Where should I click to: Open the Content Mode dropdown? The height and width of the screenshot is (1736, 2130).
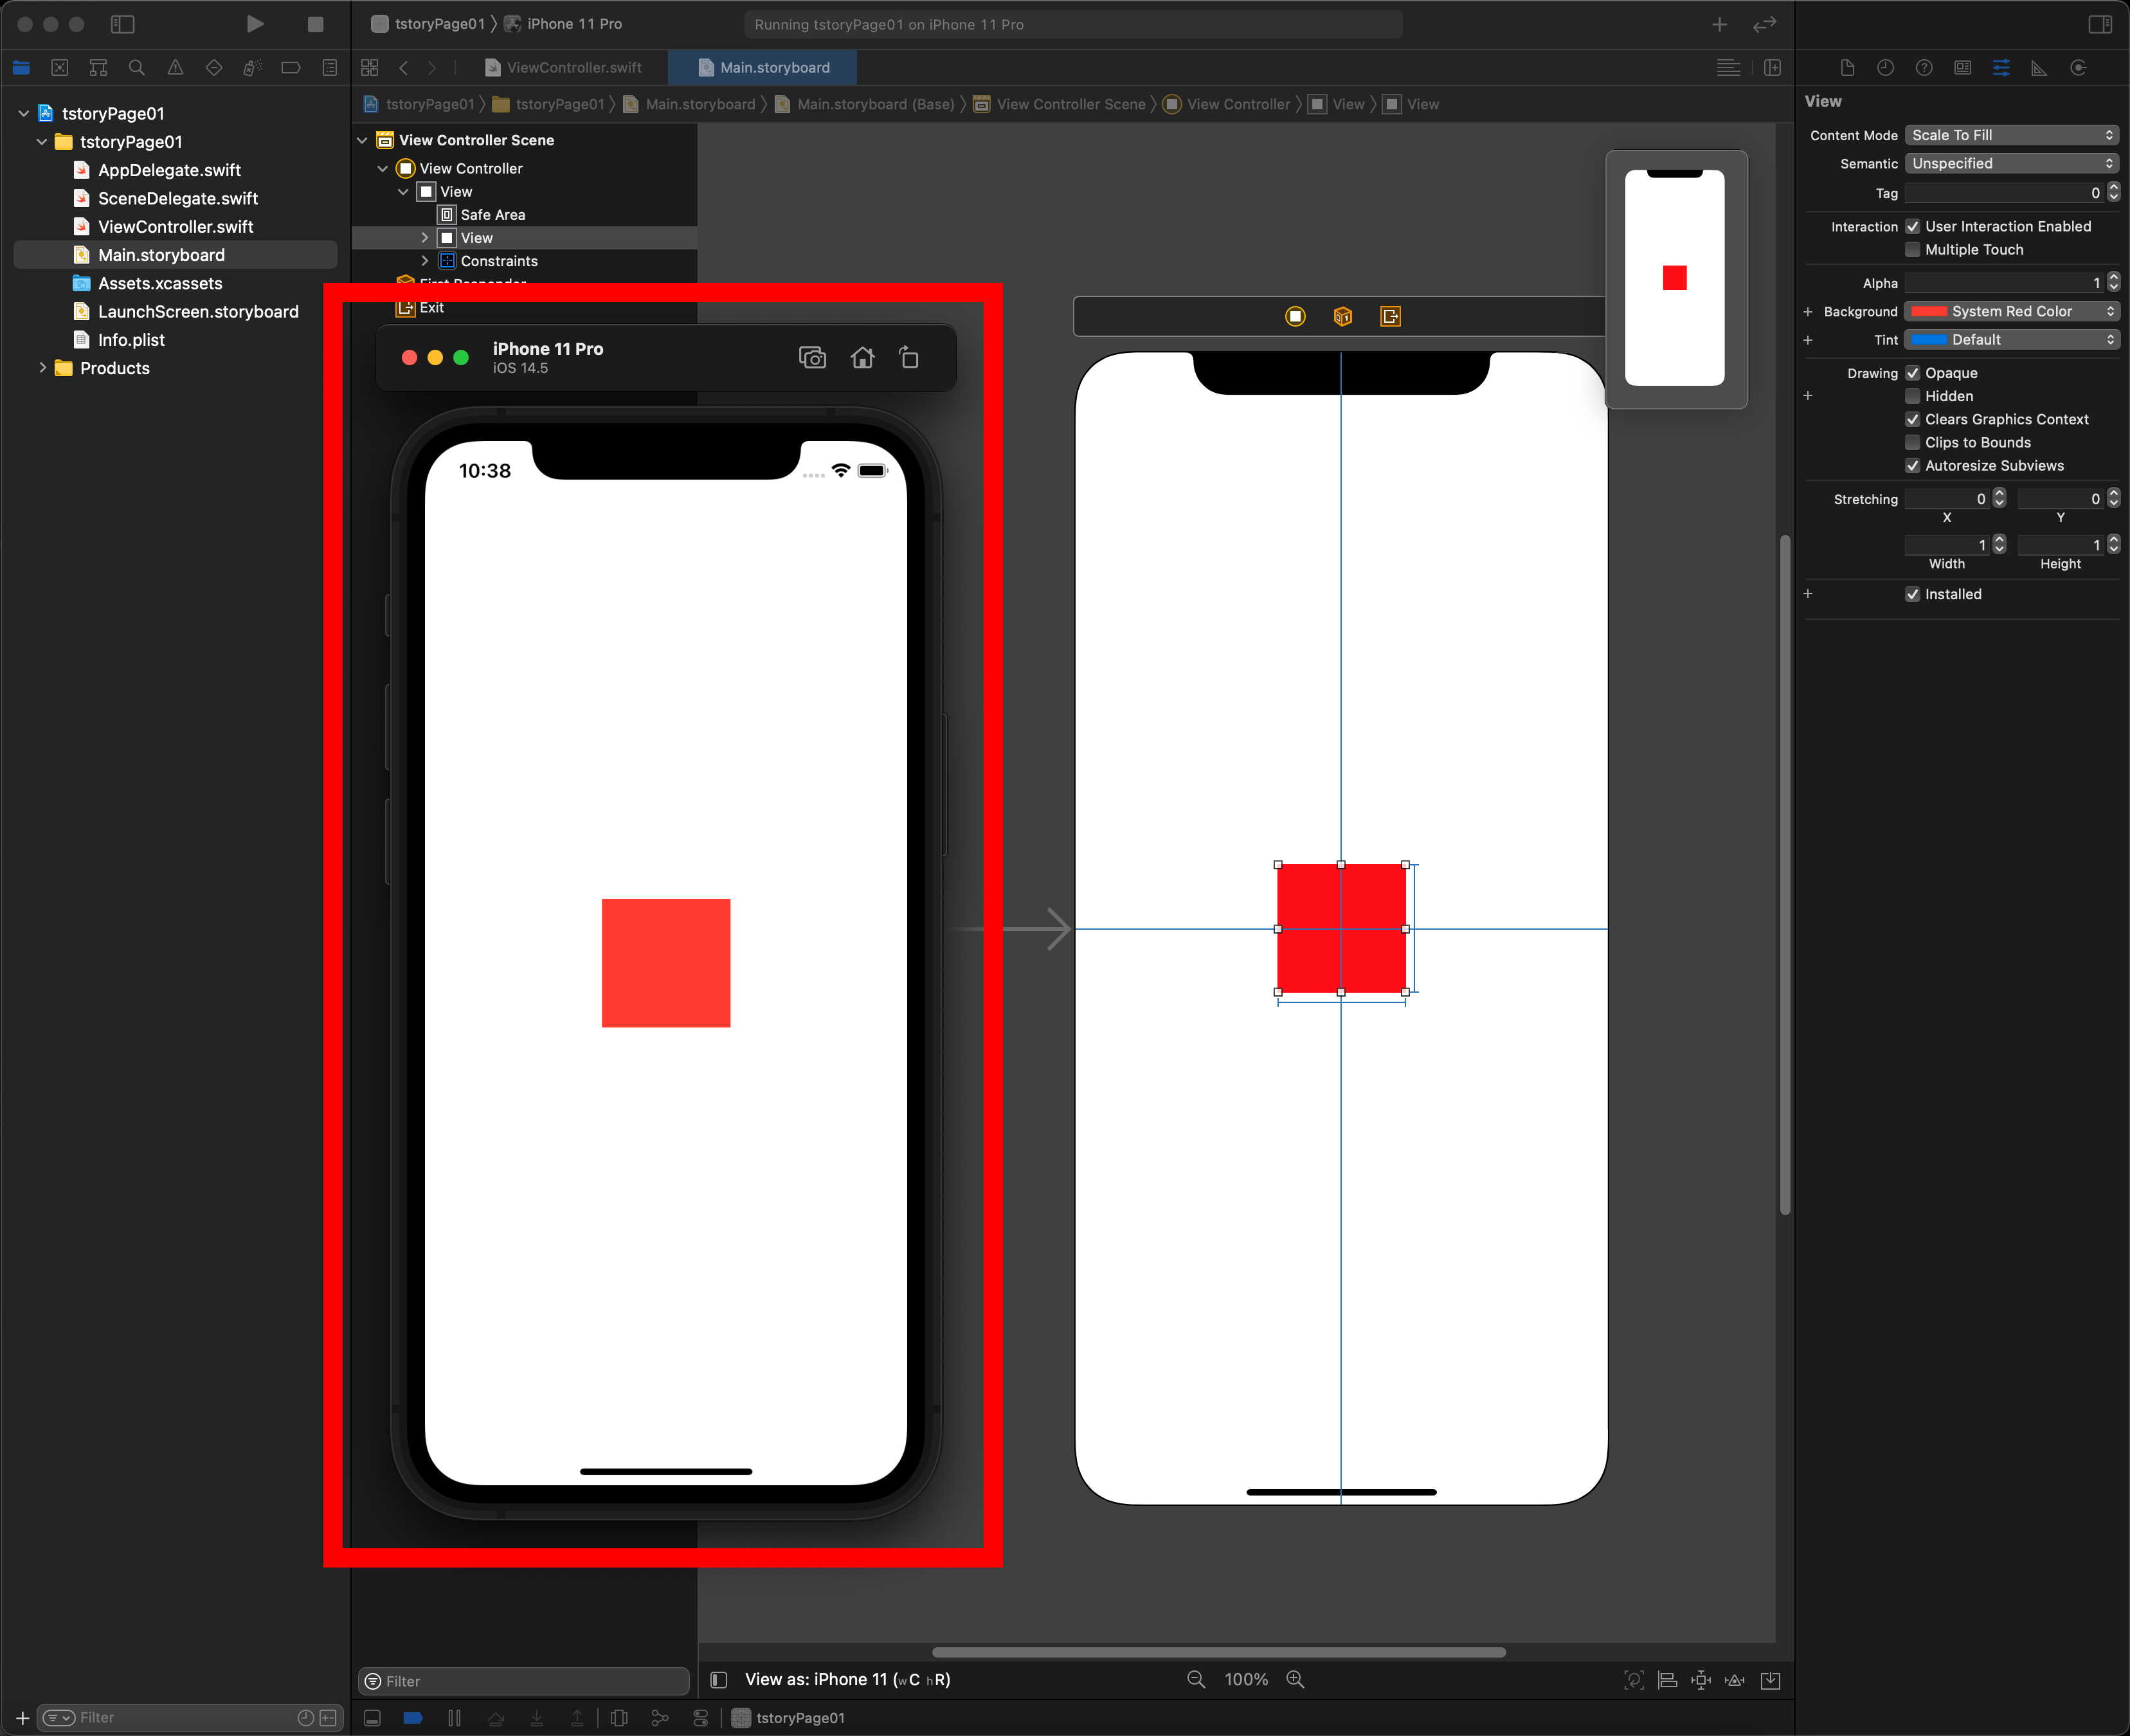point(2011,135)
